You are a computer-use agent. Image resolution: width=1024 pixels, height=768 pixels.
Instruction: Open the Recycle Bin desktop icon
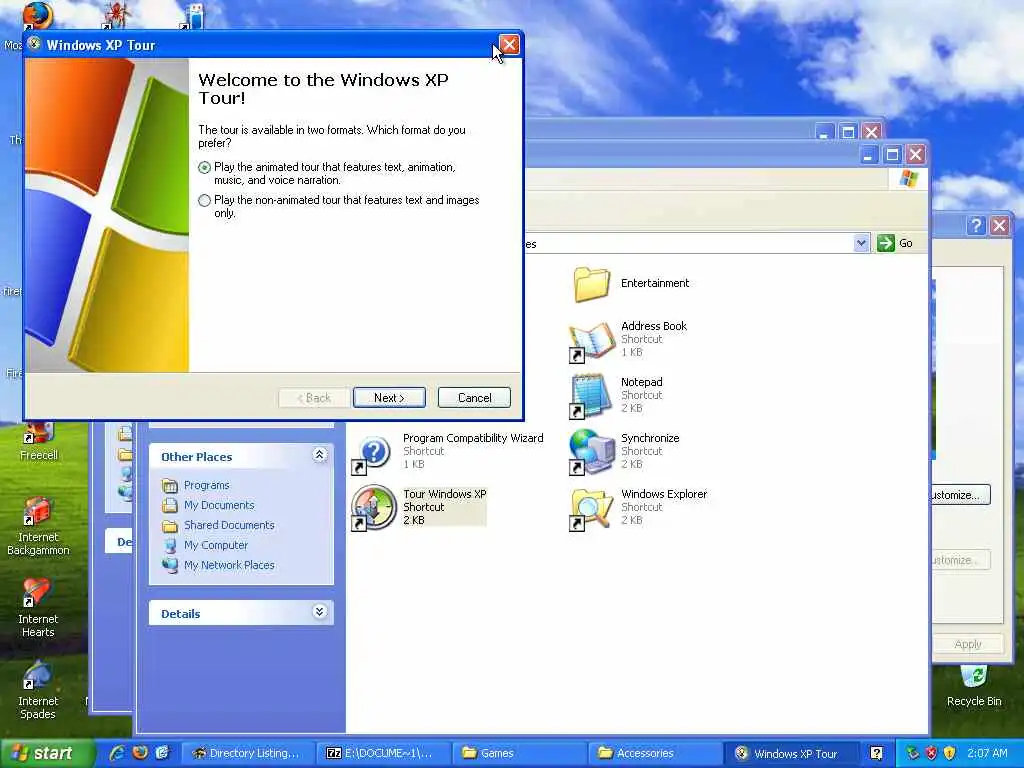tap(974, 686)
